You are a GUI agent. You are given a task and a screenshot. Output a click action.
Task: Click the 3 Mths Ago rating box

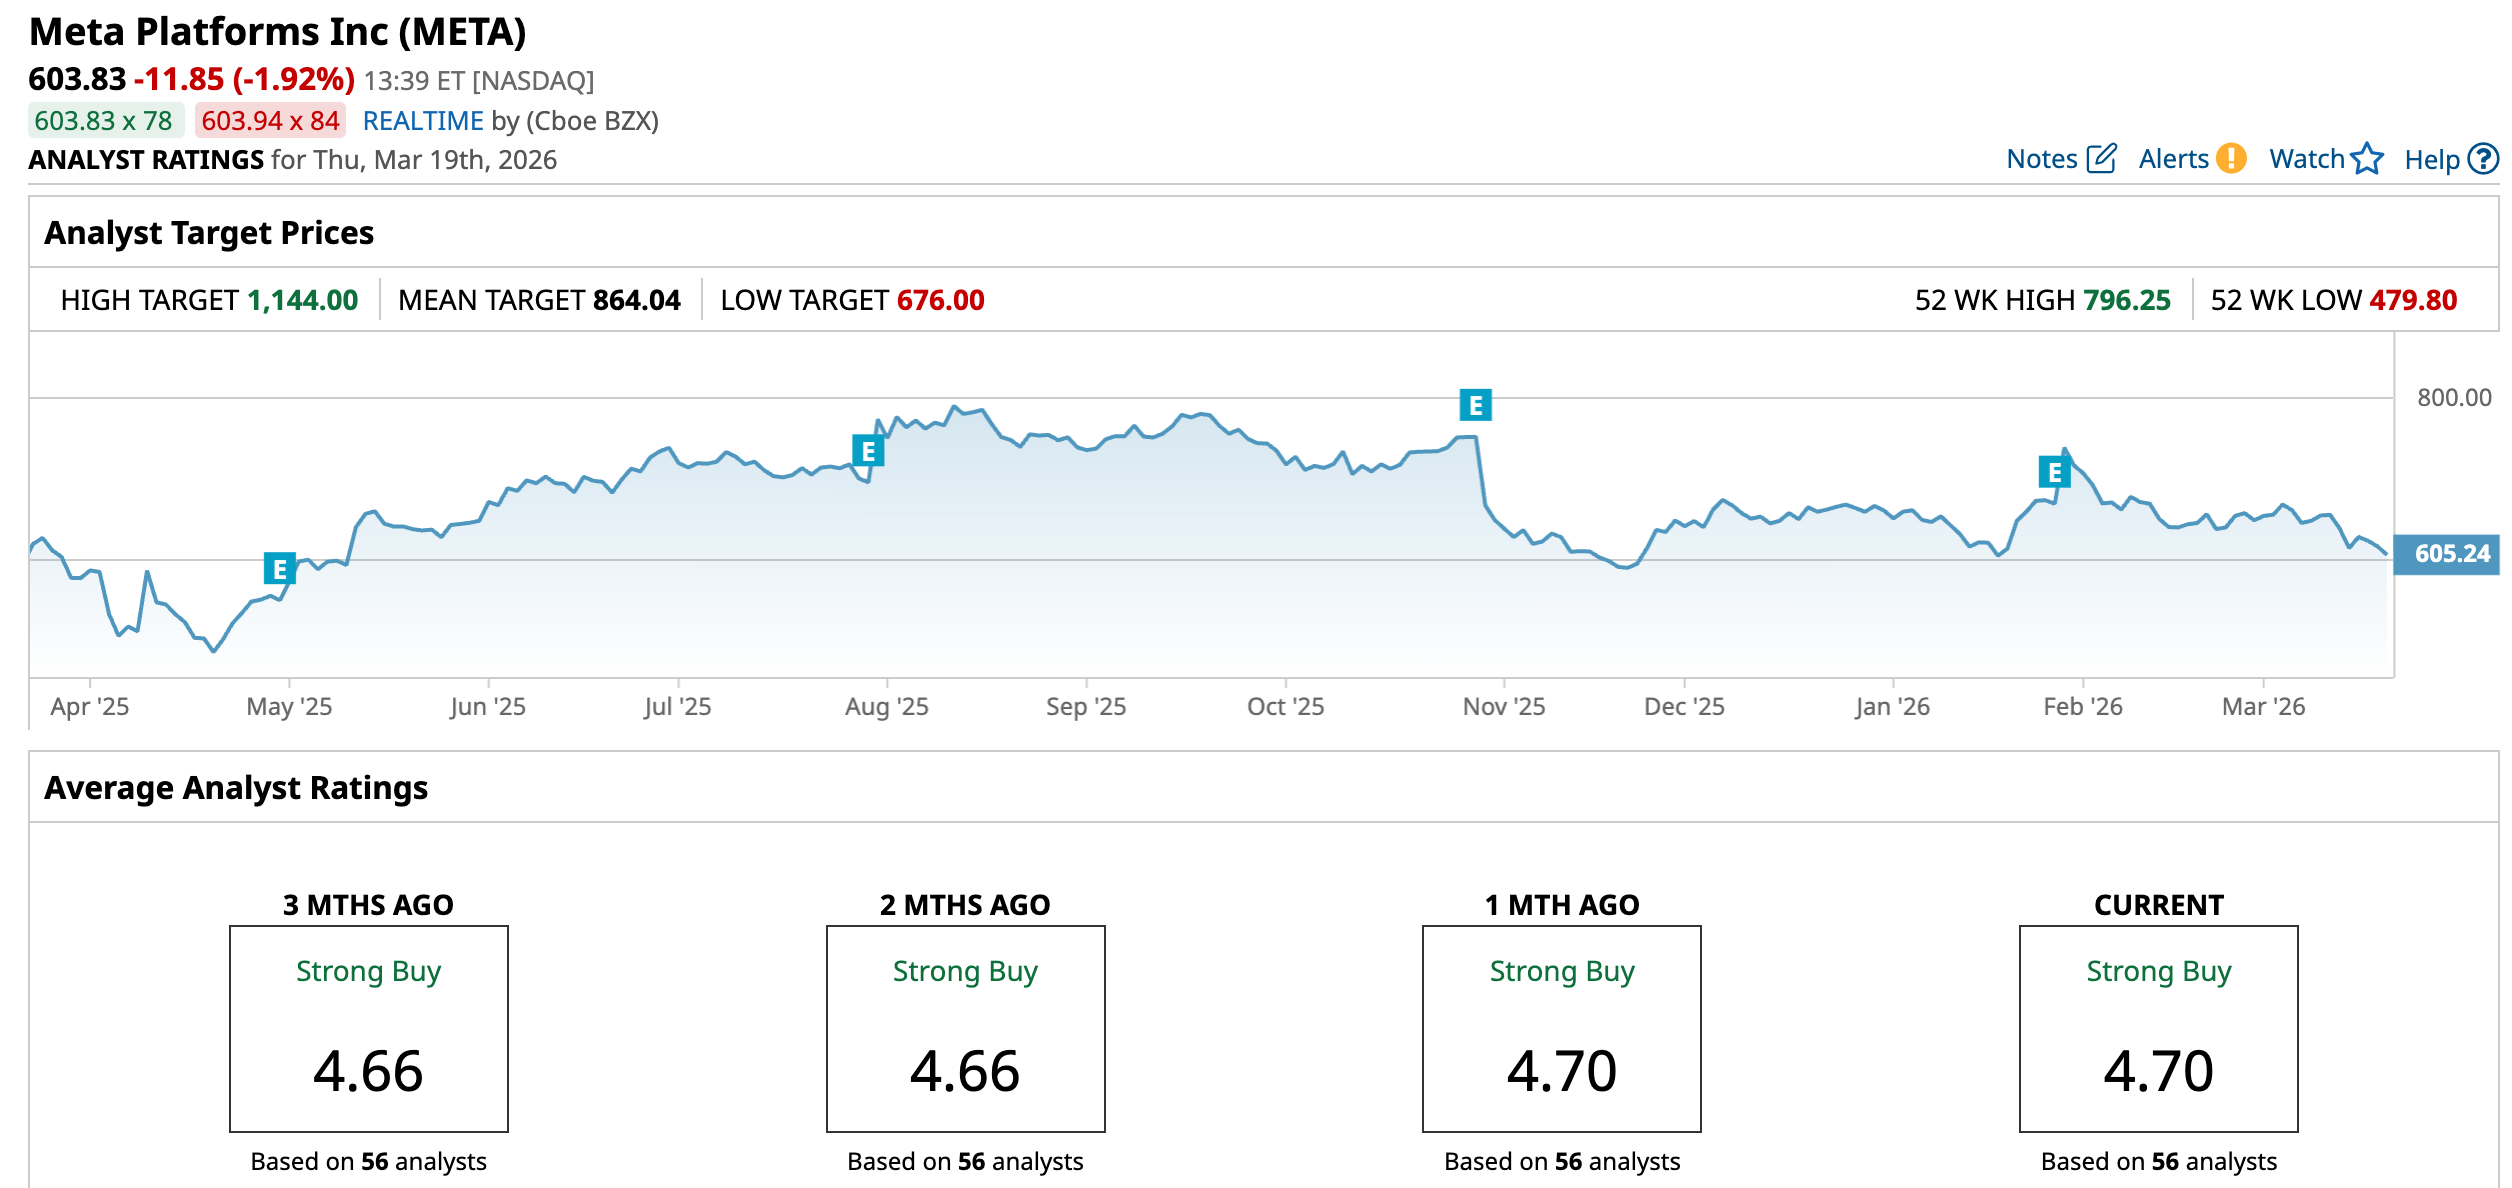point(368,1028)
